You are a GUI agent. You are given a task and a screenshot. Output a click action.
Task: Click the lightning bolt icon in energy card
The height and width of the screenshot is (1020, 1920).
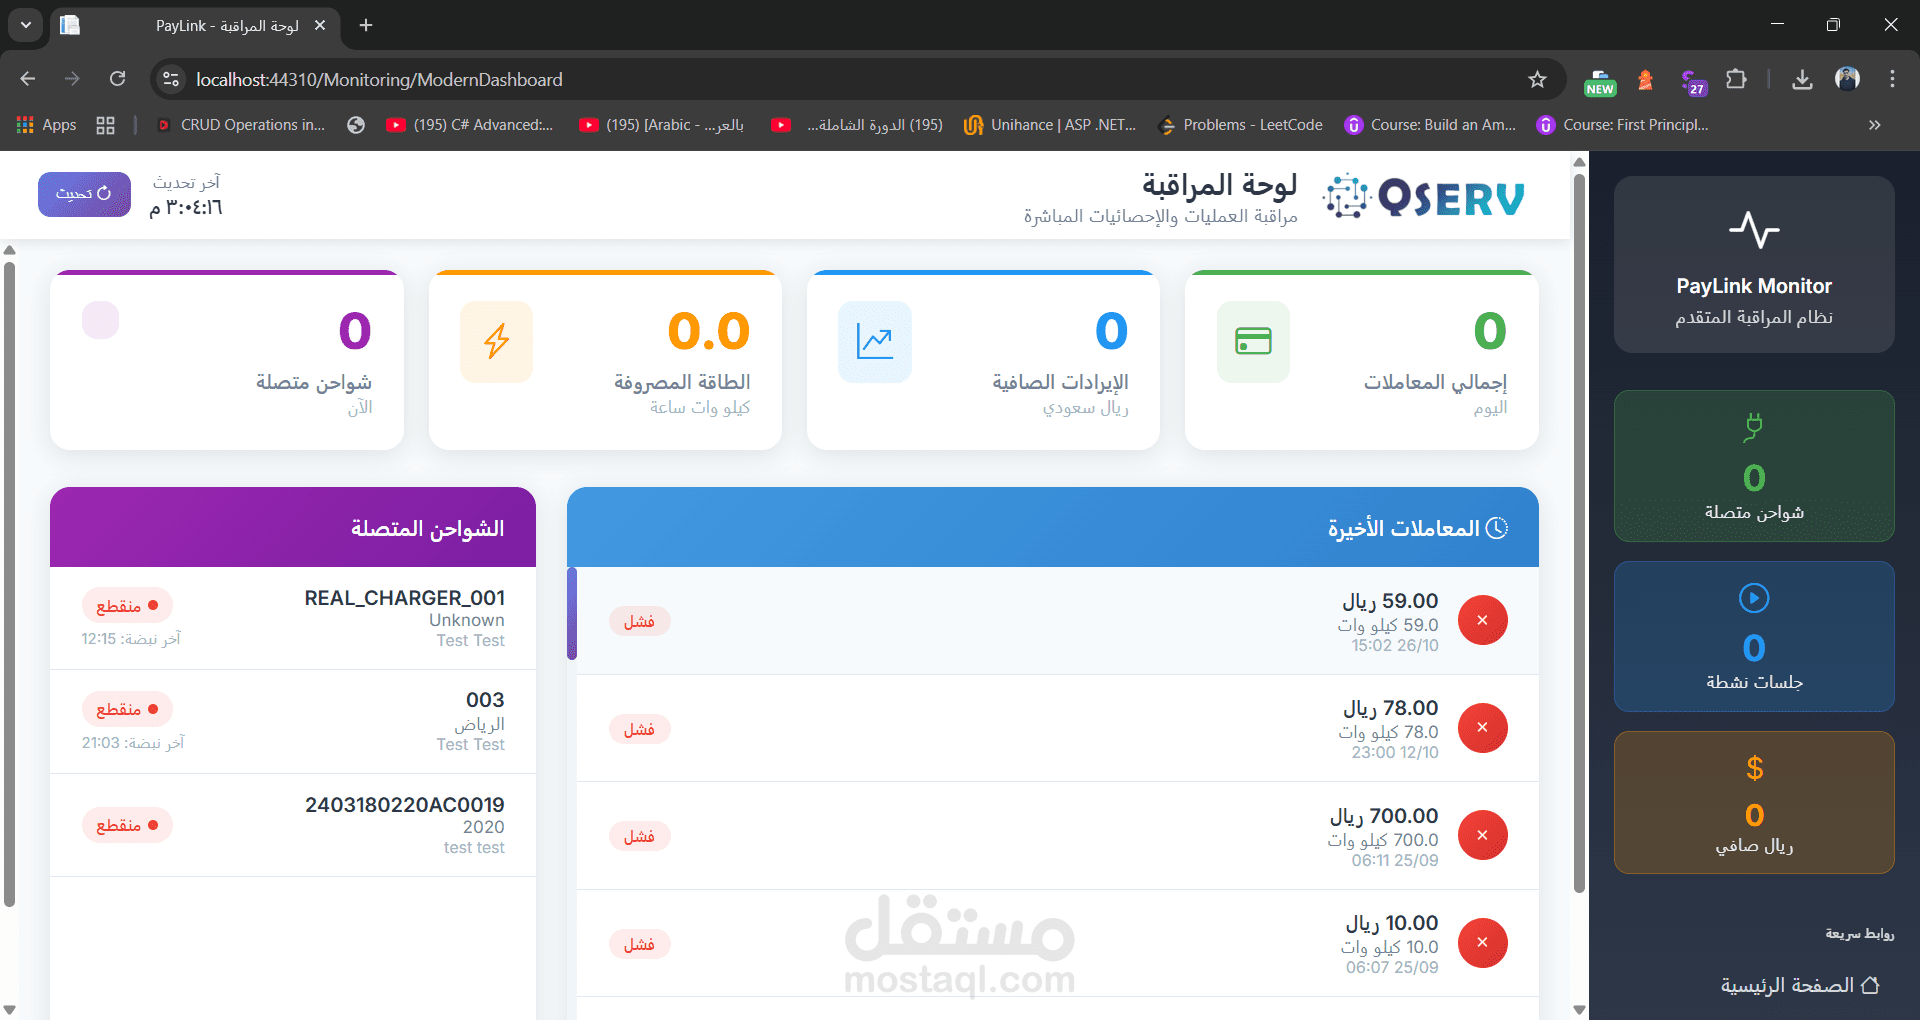(x=497, y=342)
